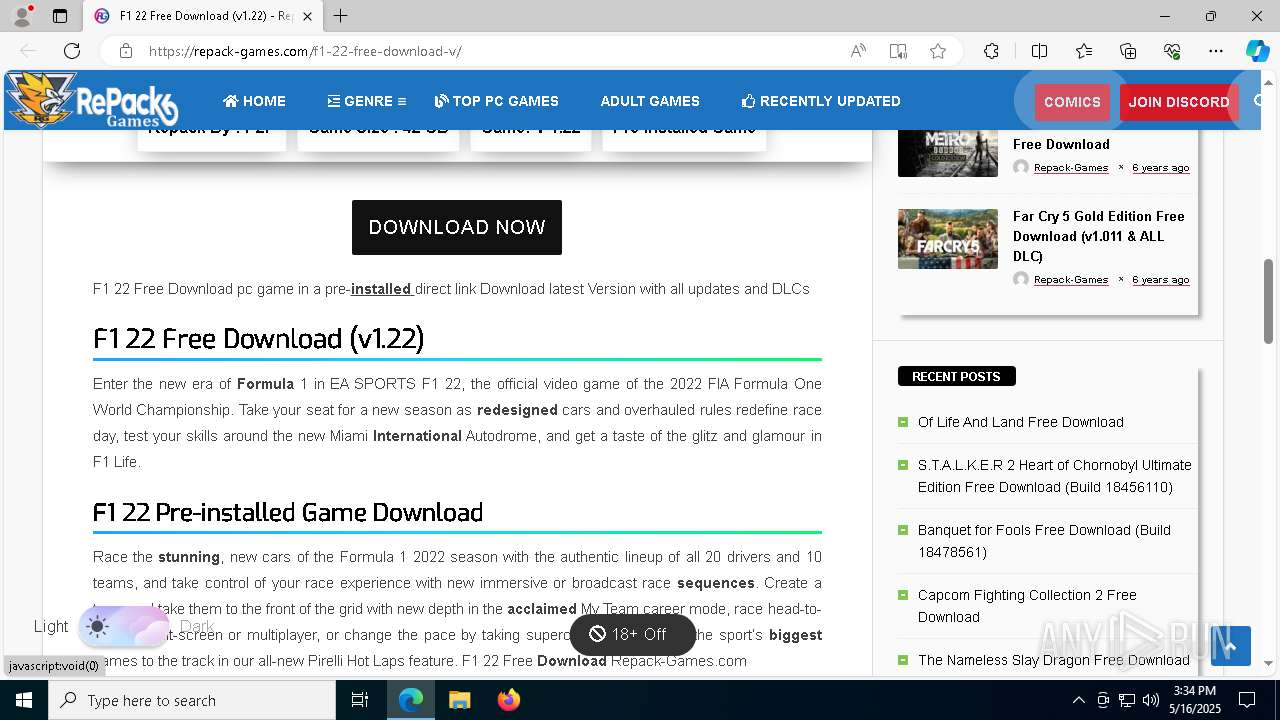
Task: Expand the GENRE dropdown menu
Action: tap(366, 101)
